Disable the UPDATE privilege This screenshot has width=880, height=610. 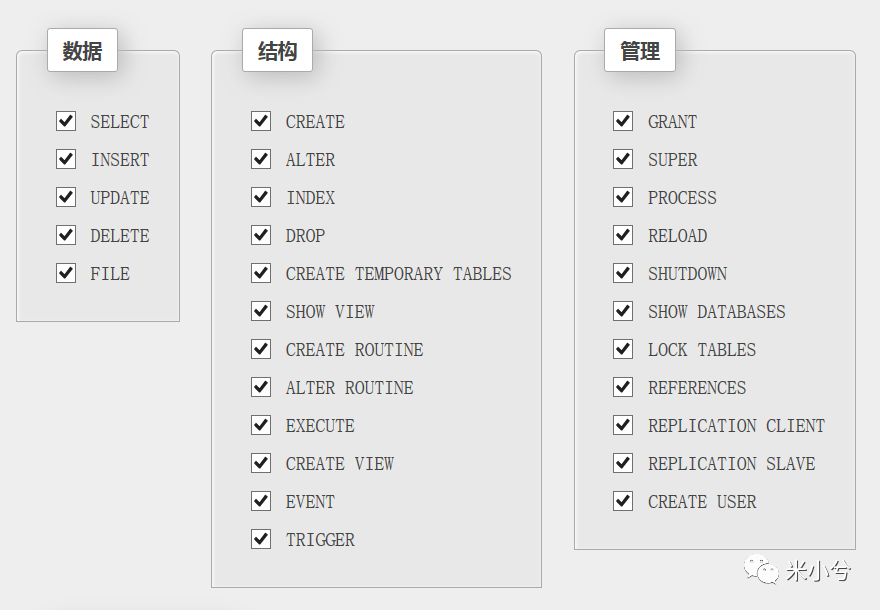click(66, 197)
